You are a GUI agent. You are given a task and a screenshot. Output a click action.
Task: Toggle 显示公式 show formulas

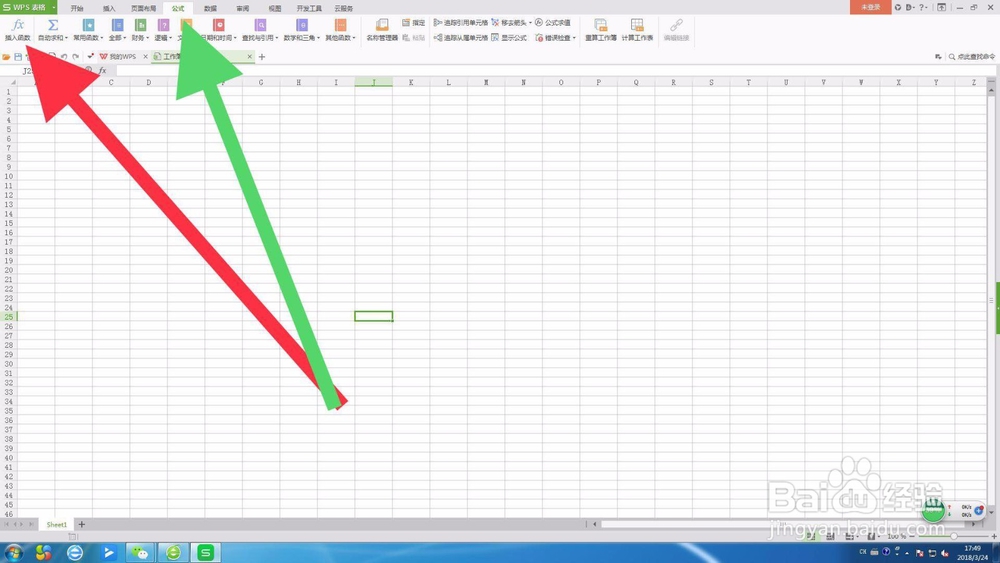[509, 38]
